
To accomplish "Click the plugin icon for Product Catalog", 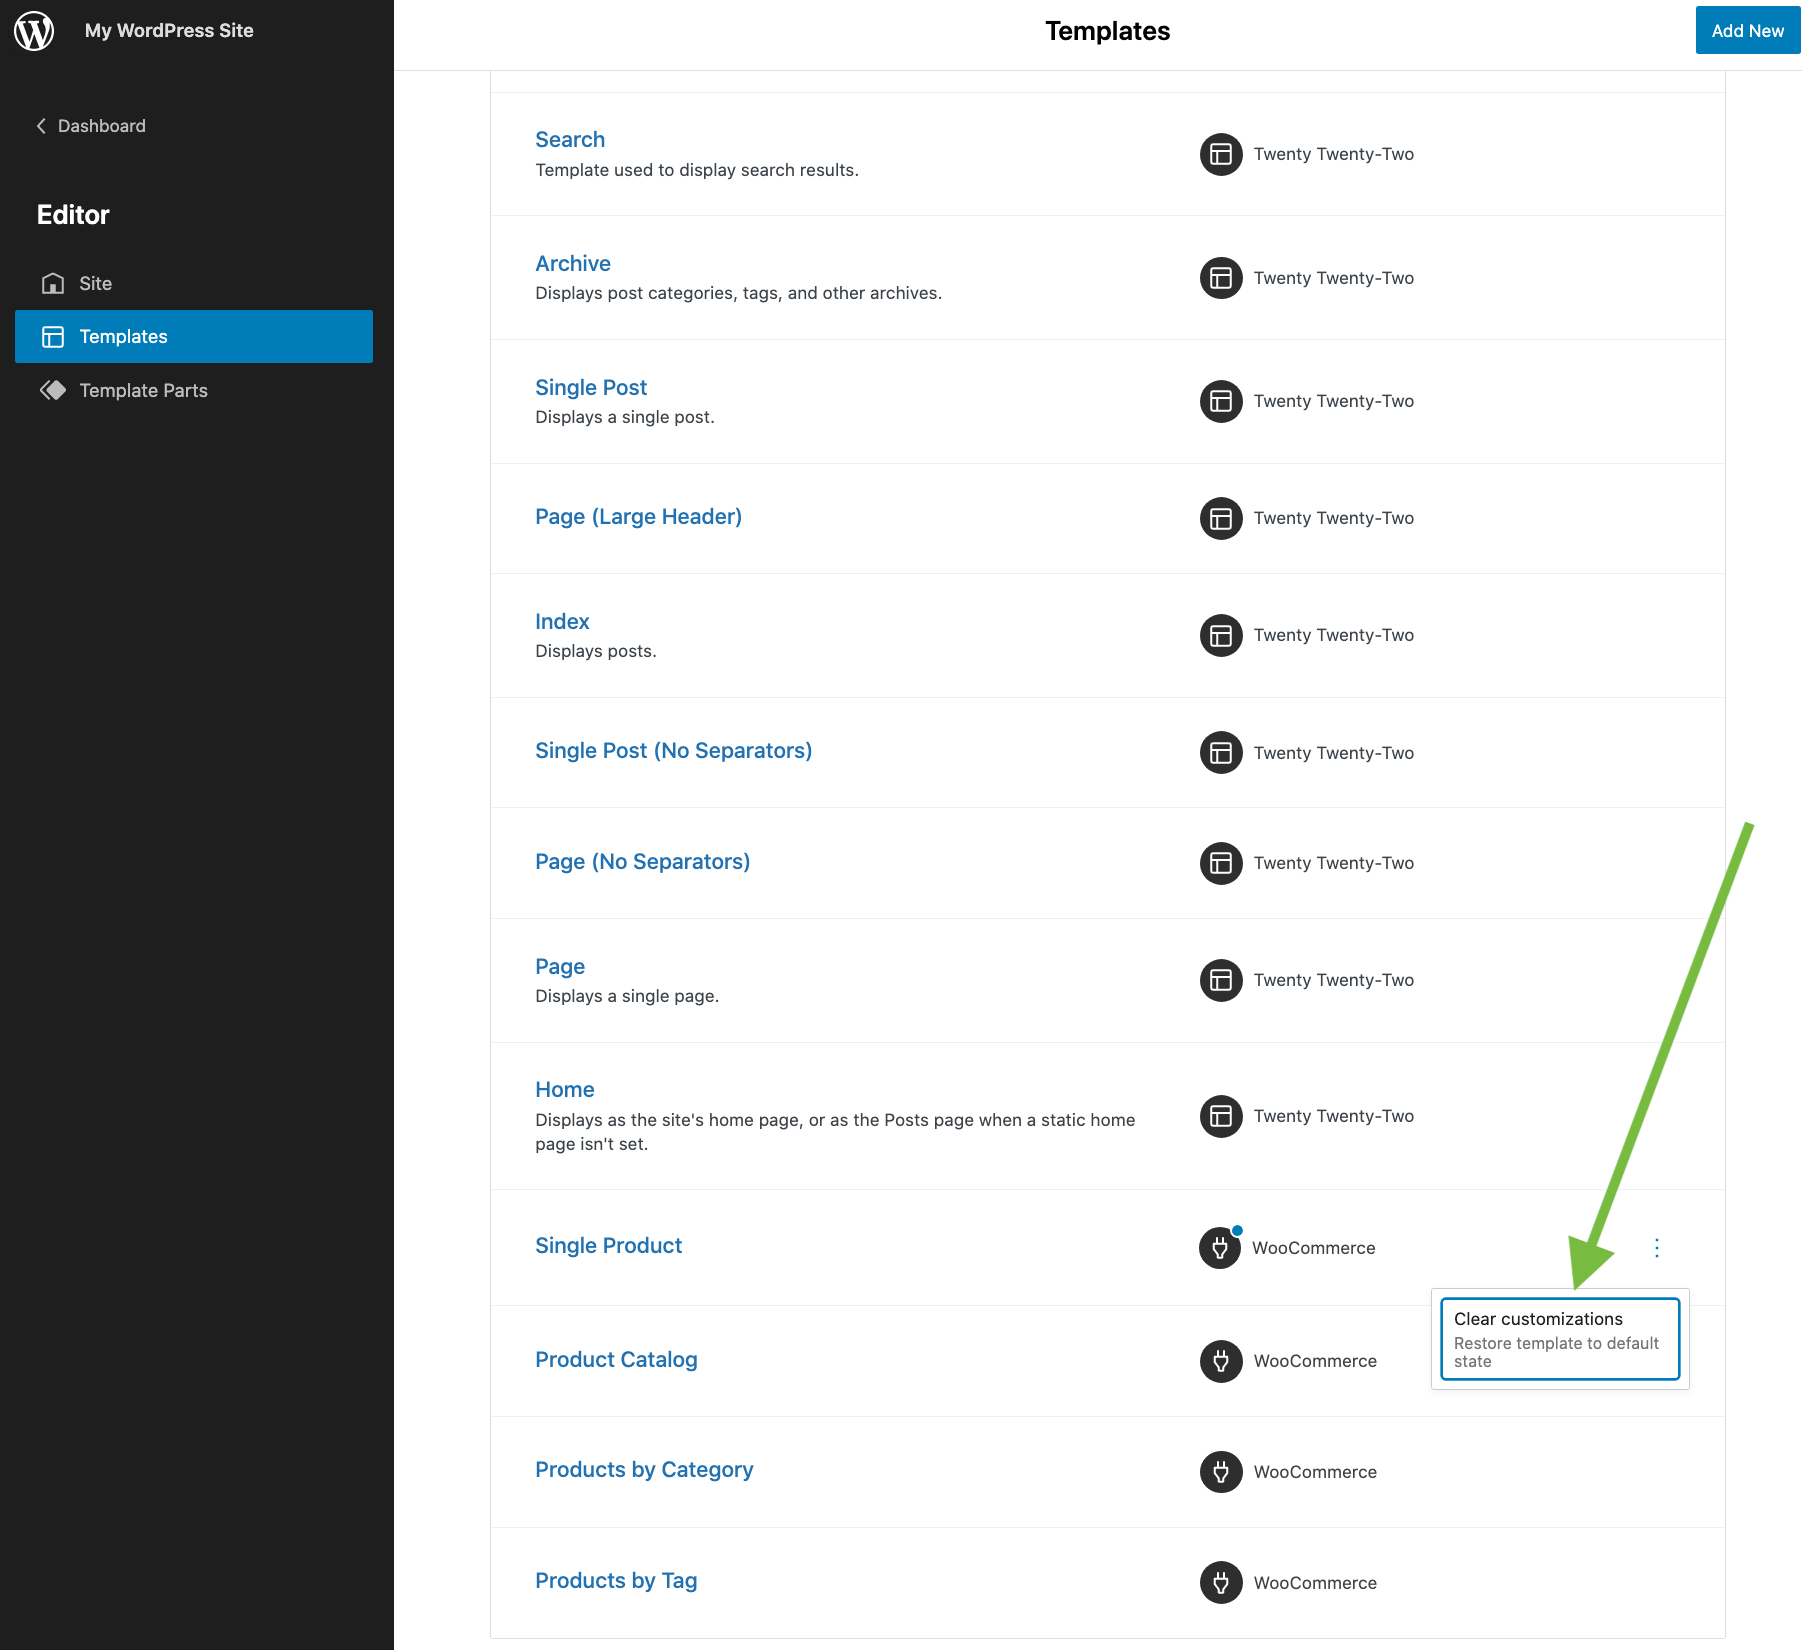I will pyautogui.click(x=1220, y=1361).
